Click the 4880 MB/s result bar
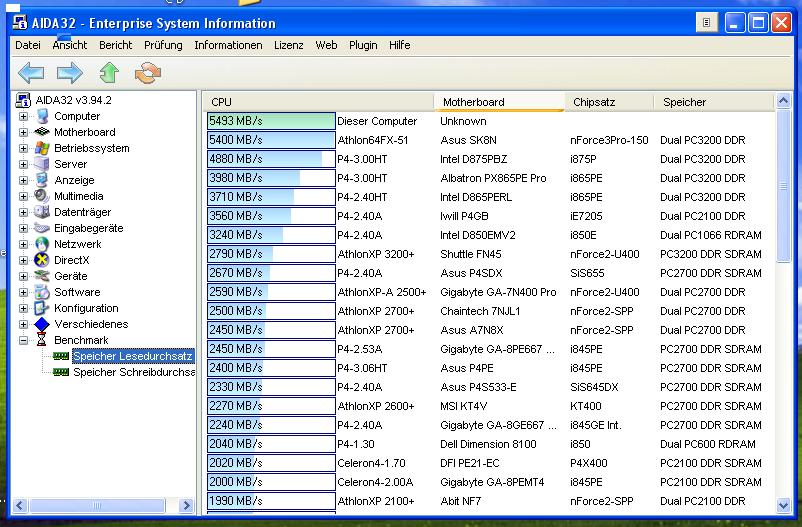802x527 pixels. [271, 159]
